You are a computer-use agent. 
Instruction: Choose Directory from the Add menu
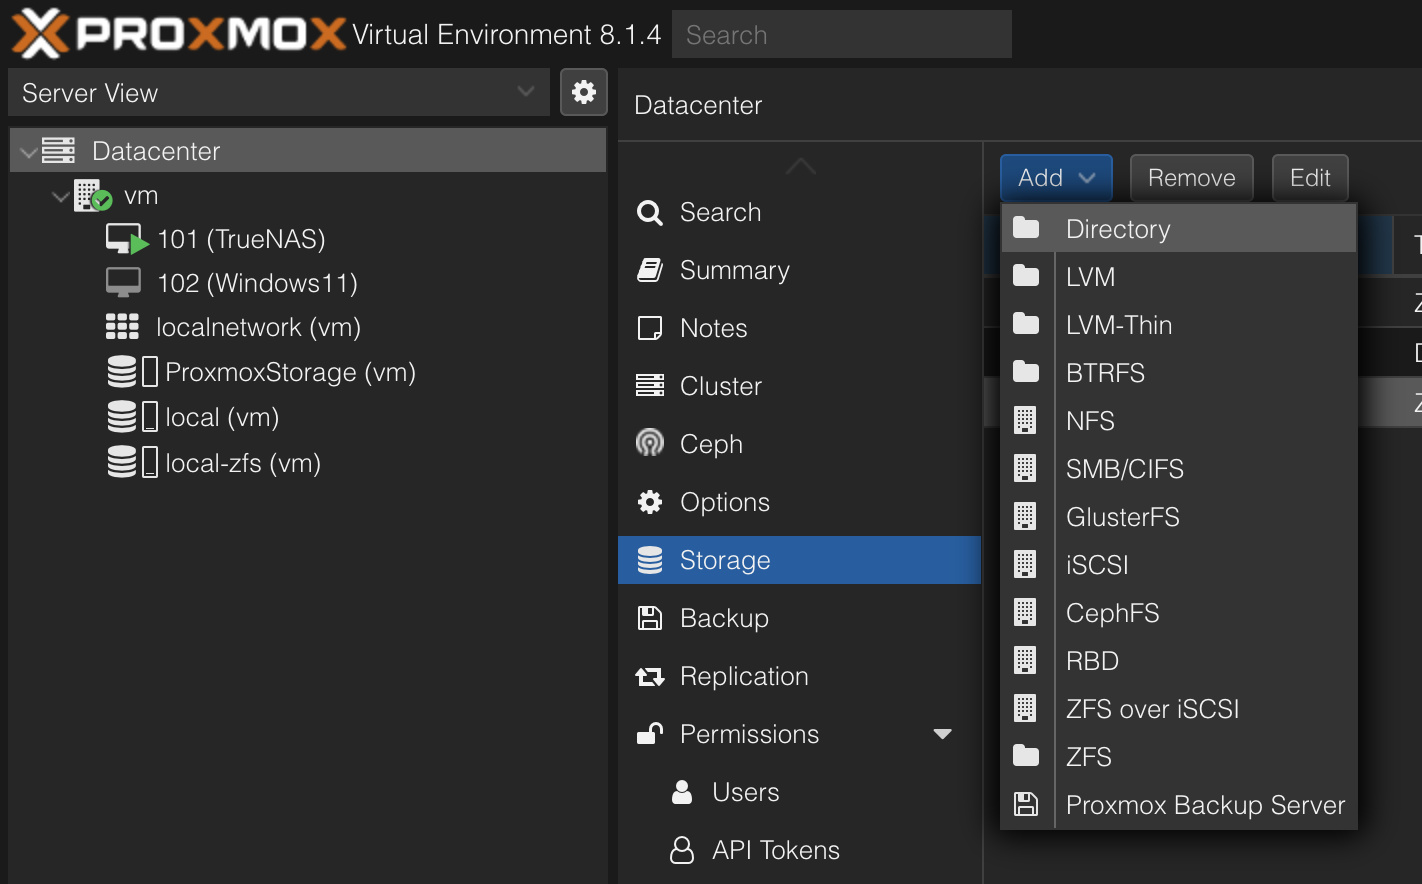click(1180, 229)
